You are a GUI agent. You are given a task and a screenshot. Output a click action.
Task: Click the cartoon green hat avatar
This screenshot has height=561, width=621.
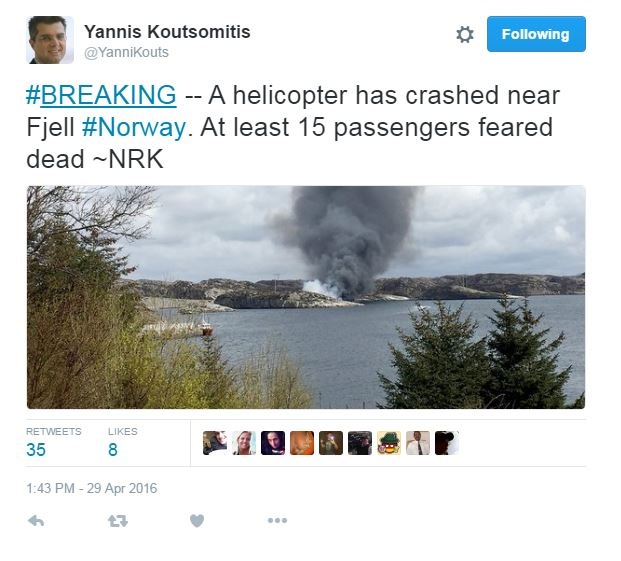click(389, 443)
